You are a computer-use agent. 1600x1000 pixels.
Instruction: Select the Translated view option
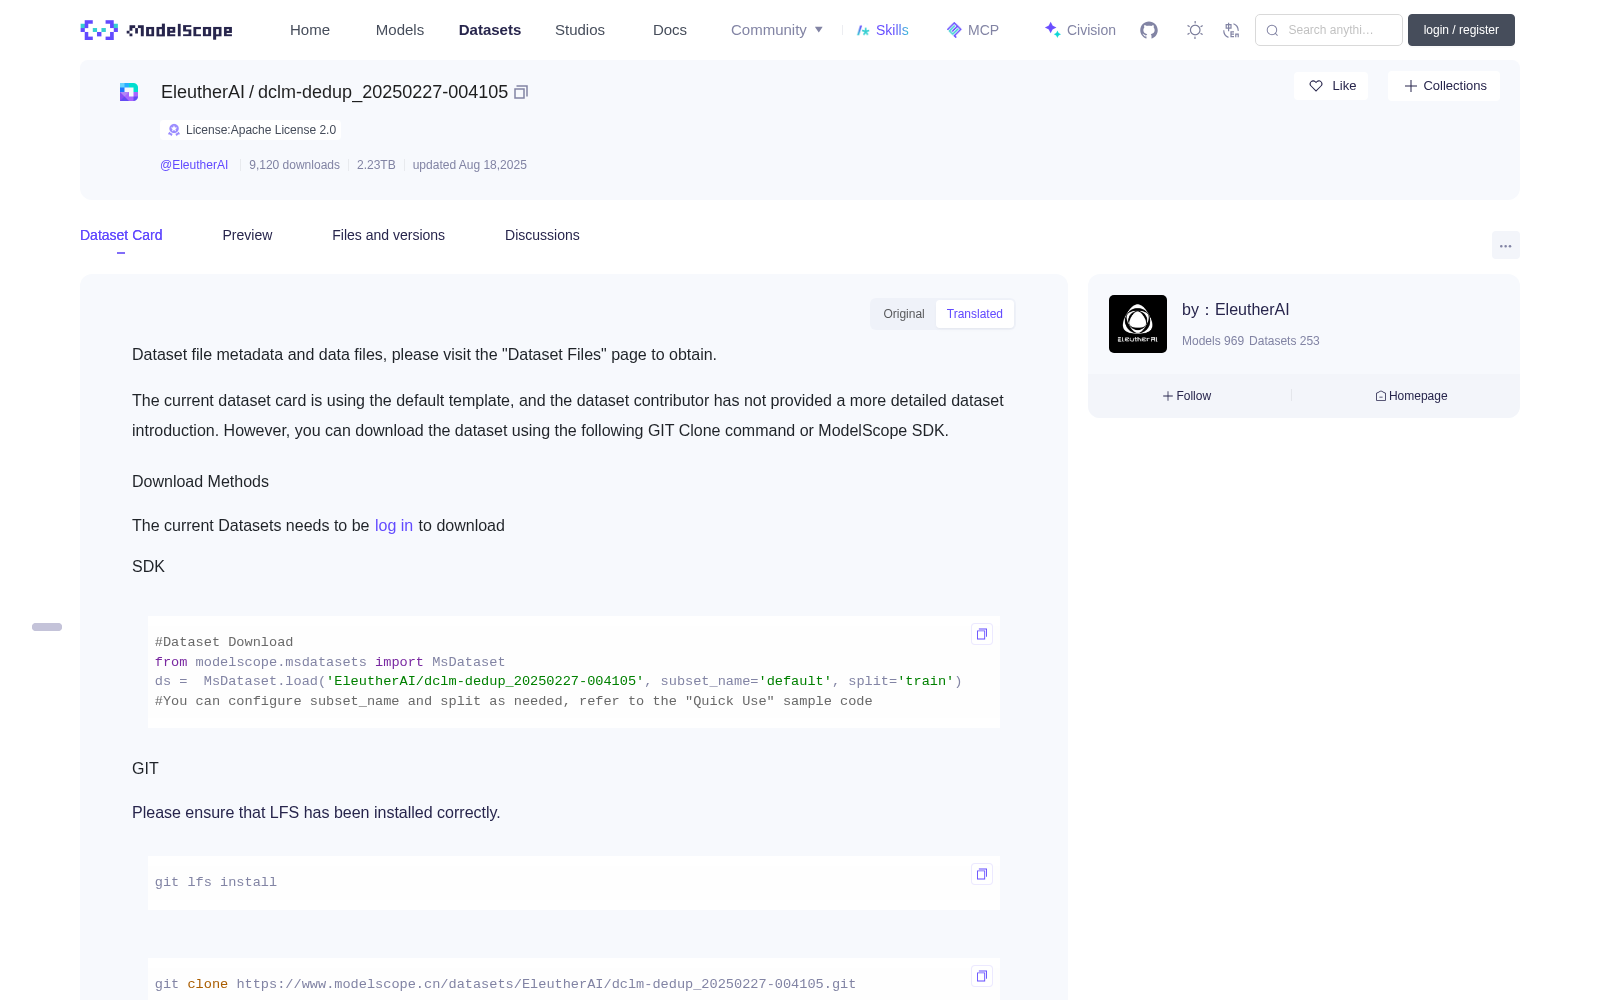tap(975, 314)
